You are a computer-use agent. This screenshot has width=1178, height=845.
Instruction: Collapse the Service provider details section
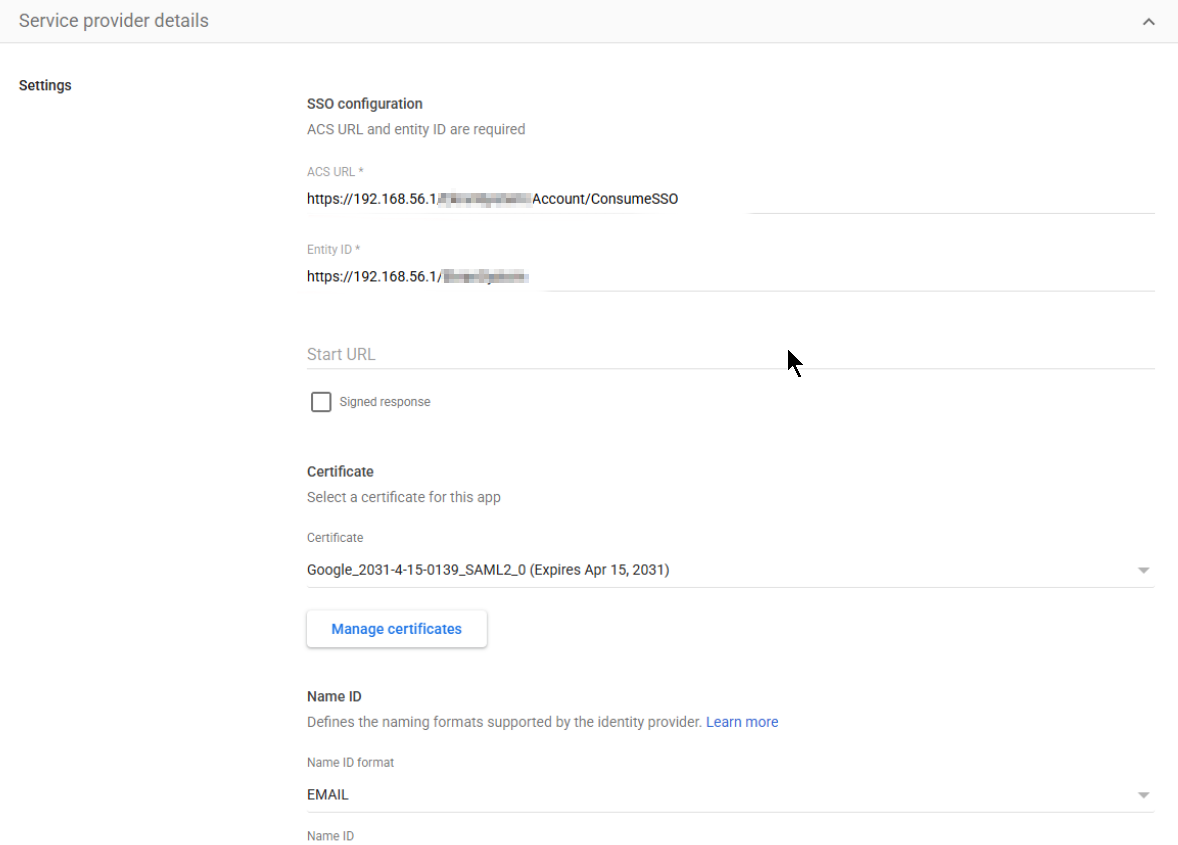1148,21
